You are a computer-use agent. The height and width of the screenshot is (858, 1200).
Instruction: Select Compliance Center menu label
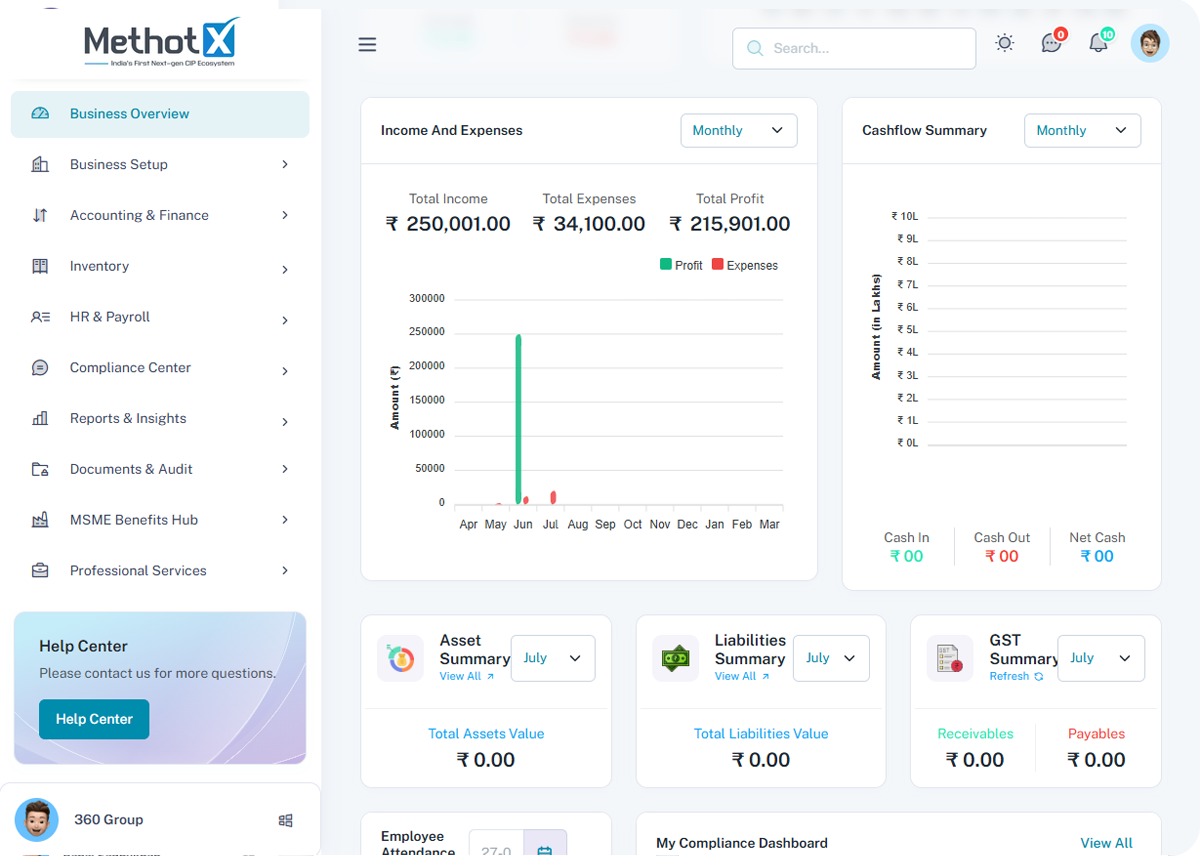(130, 368)
